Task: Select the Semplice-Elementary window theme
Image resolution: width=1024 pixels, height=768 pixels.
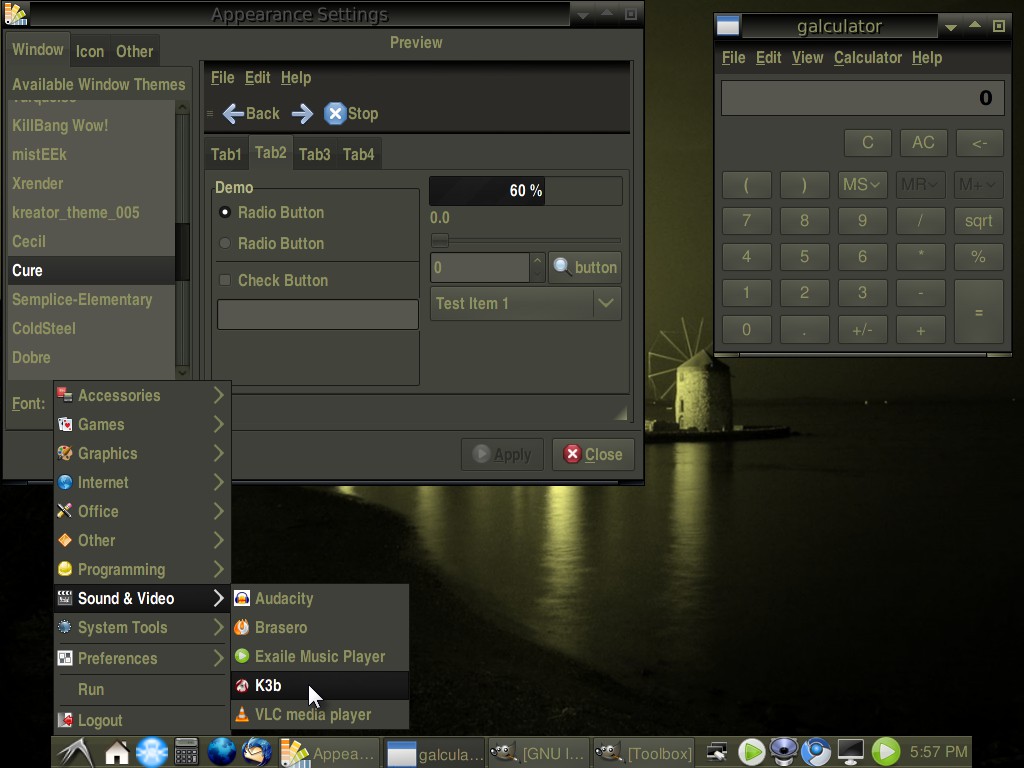Action: point(91,300)
